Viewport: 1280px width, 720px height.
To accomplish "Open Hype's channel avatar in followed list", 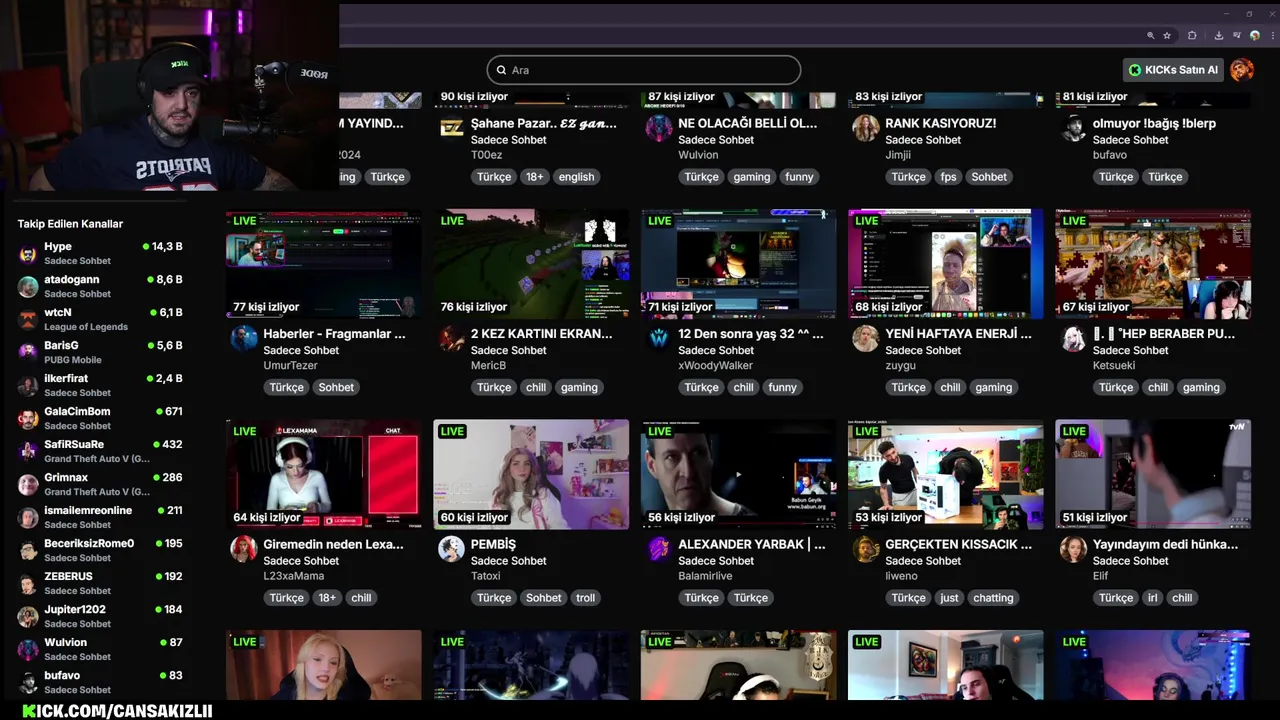I will point(28,254).
